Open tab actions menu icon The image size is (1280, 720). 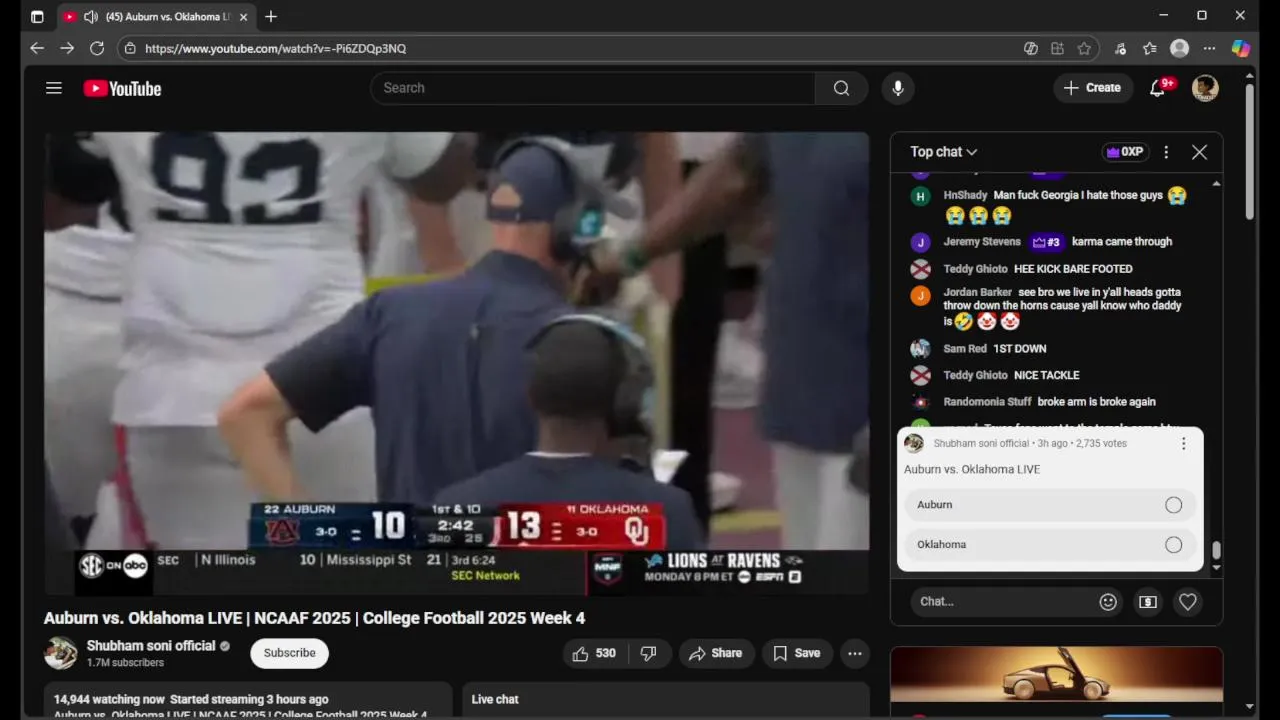37,17
